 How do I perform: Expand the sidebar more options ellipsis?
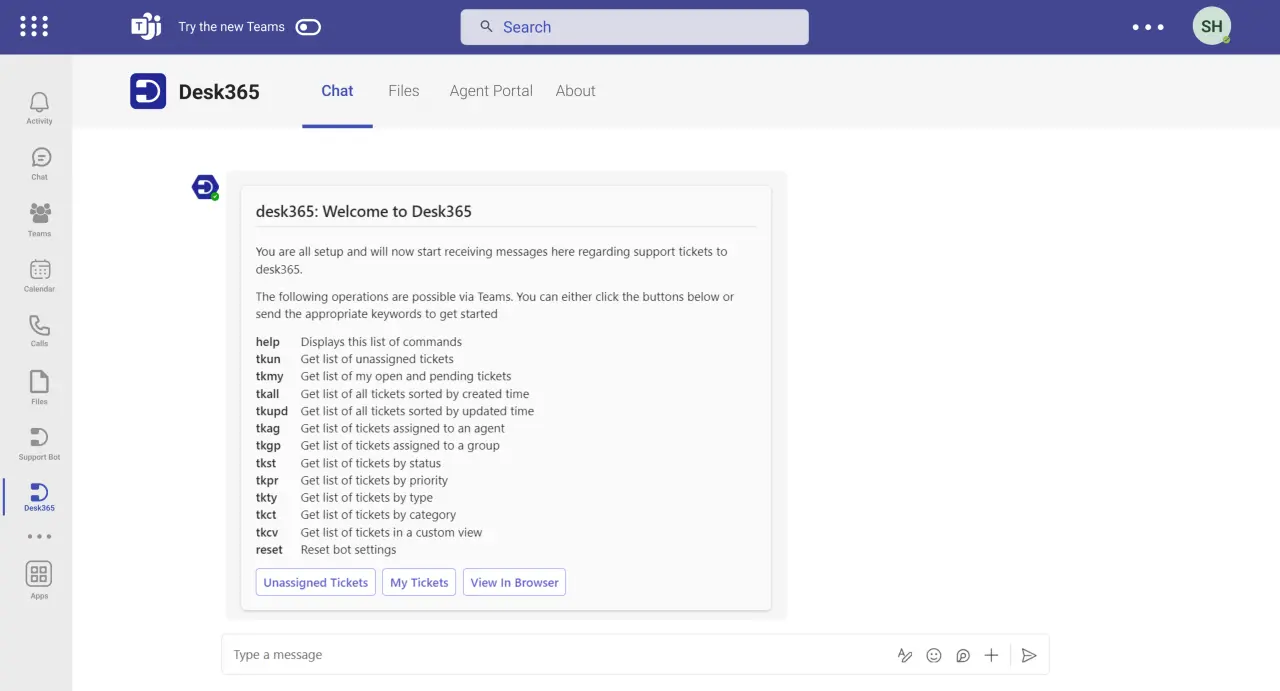pyautogui.click(x=38, y=536)
